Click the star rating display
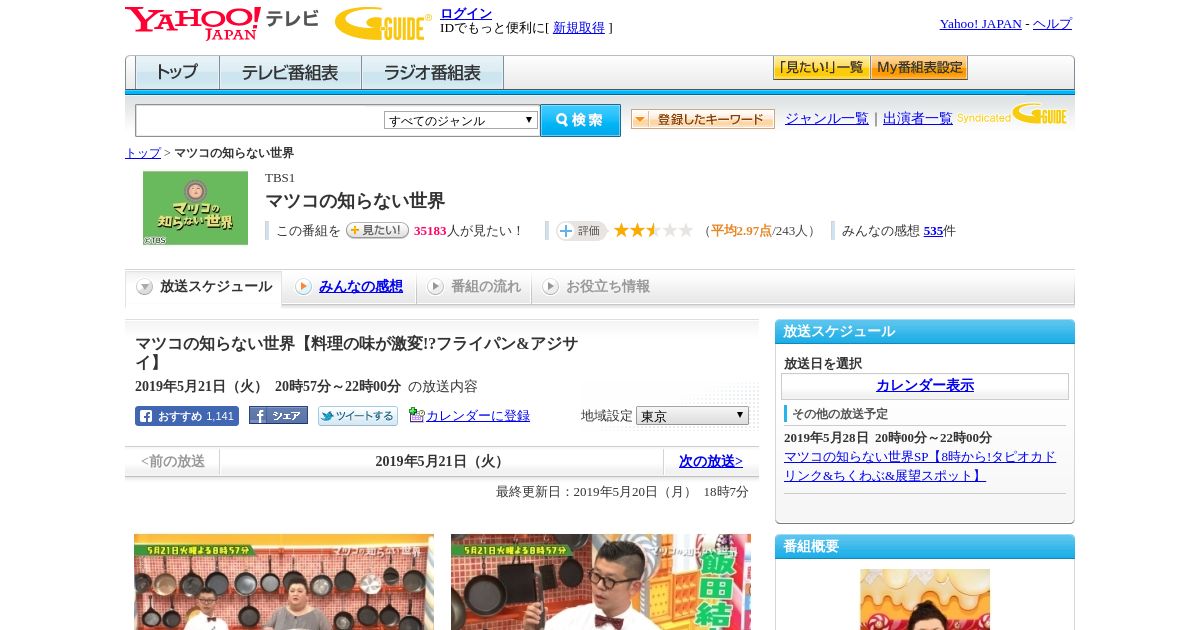 (653, 230)
